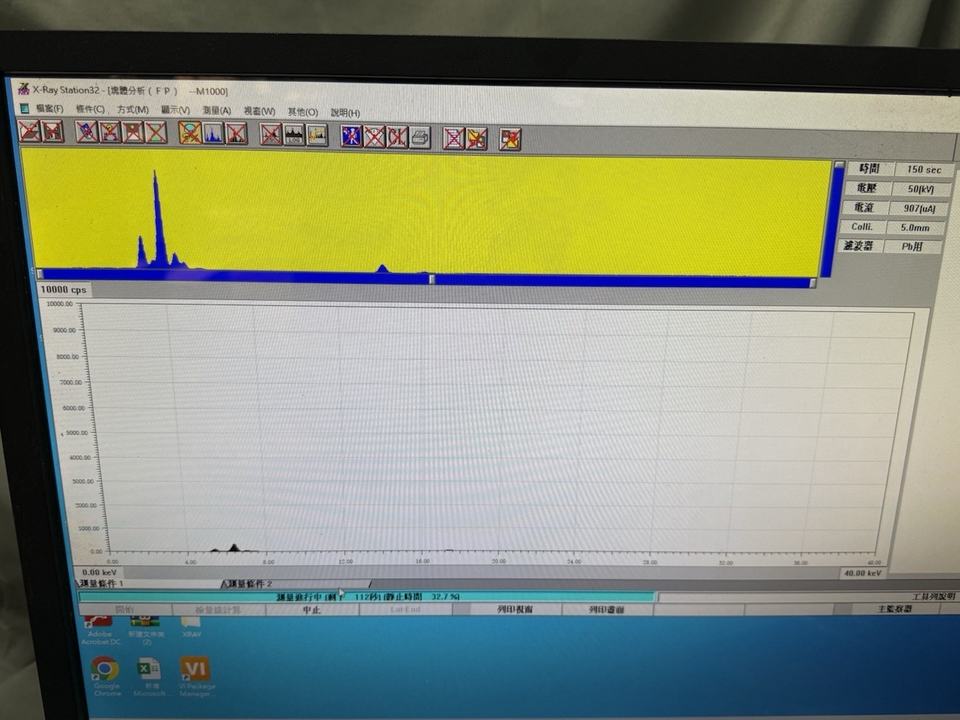Click the last toolbar icon
960x720 pixels.
[x=510, y=140]
